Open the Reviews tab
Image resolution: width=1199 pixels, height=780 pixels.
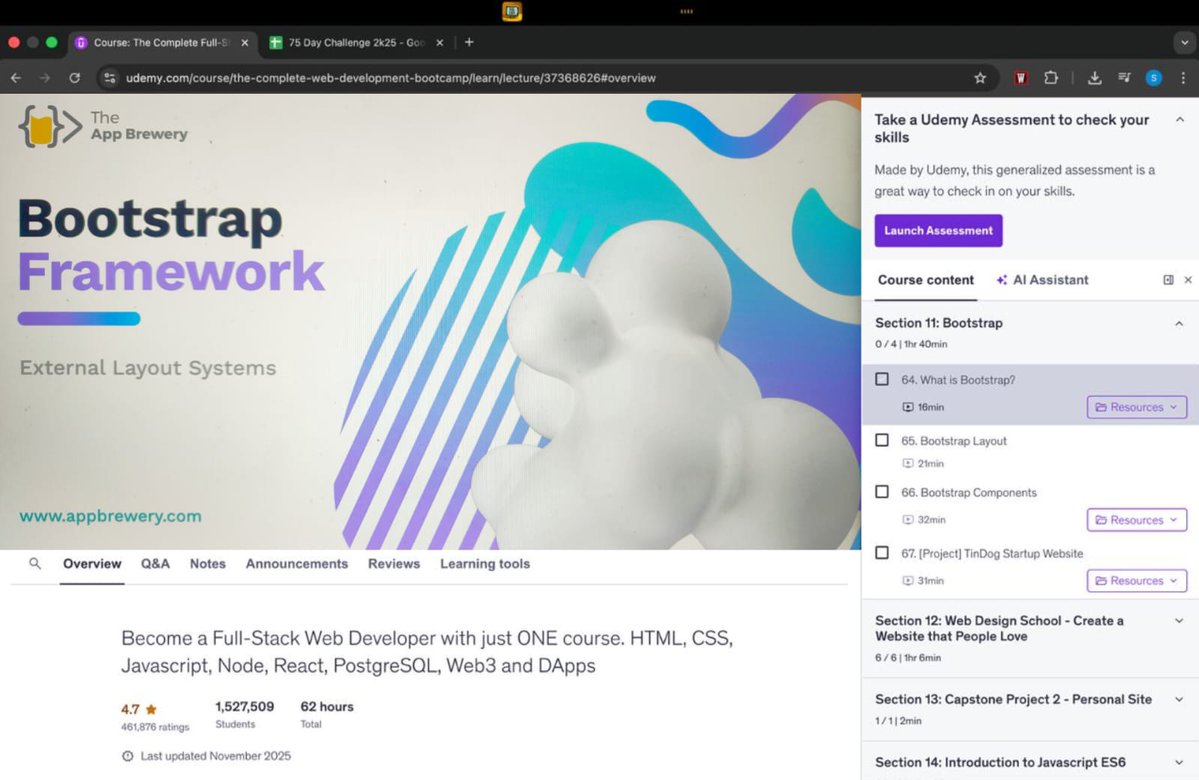tap(394, 564)
